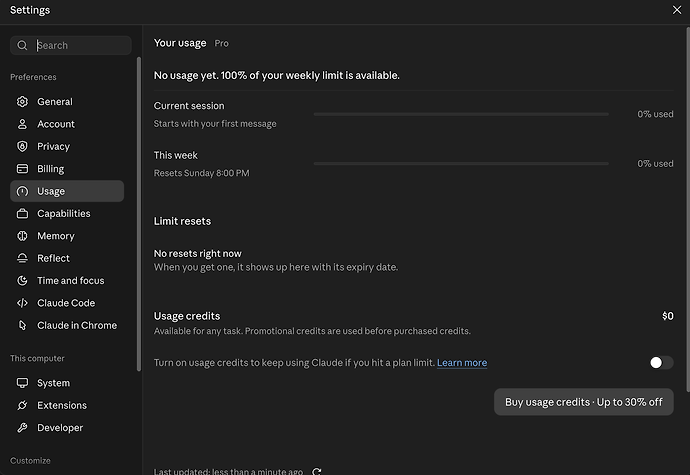Screen dimensions: 690x475
Task: Click the Billing card icon
Action: 22,169
